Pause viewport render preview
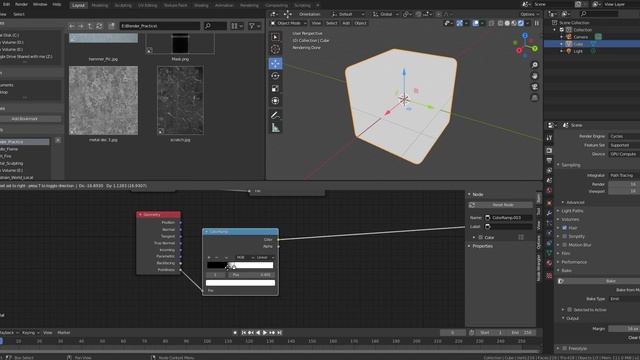The image size is (640, 360). [537, 23]
